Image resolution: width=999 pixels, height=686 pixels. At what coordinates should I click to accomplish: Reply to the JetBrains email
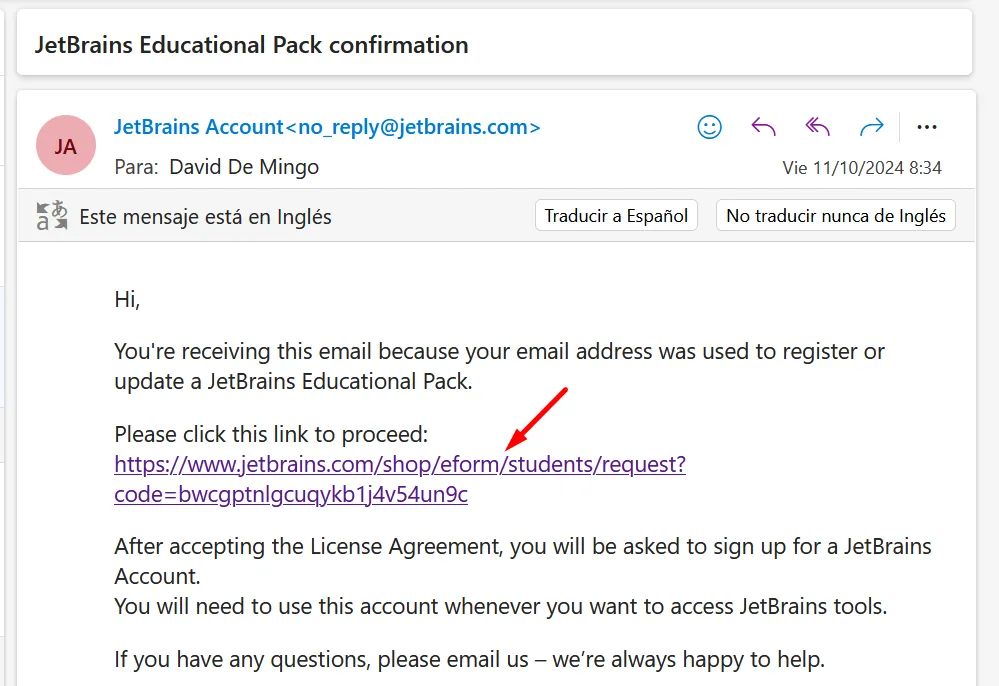(764, 127)
